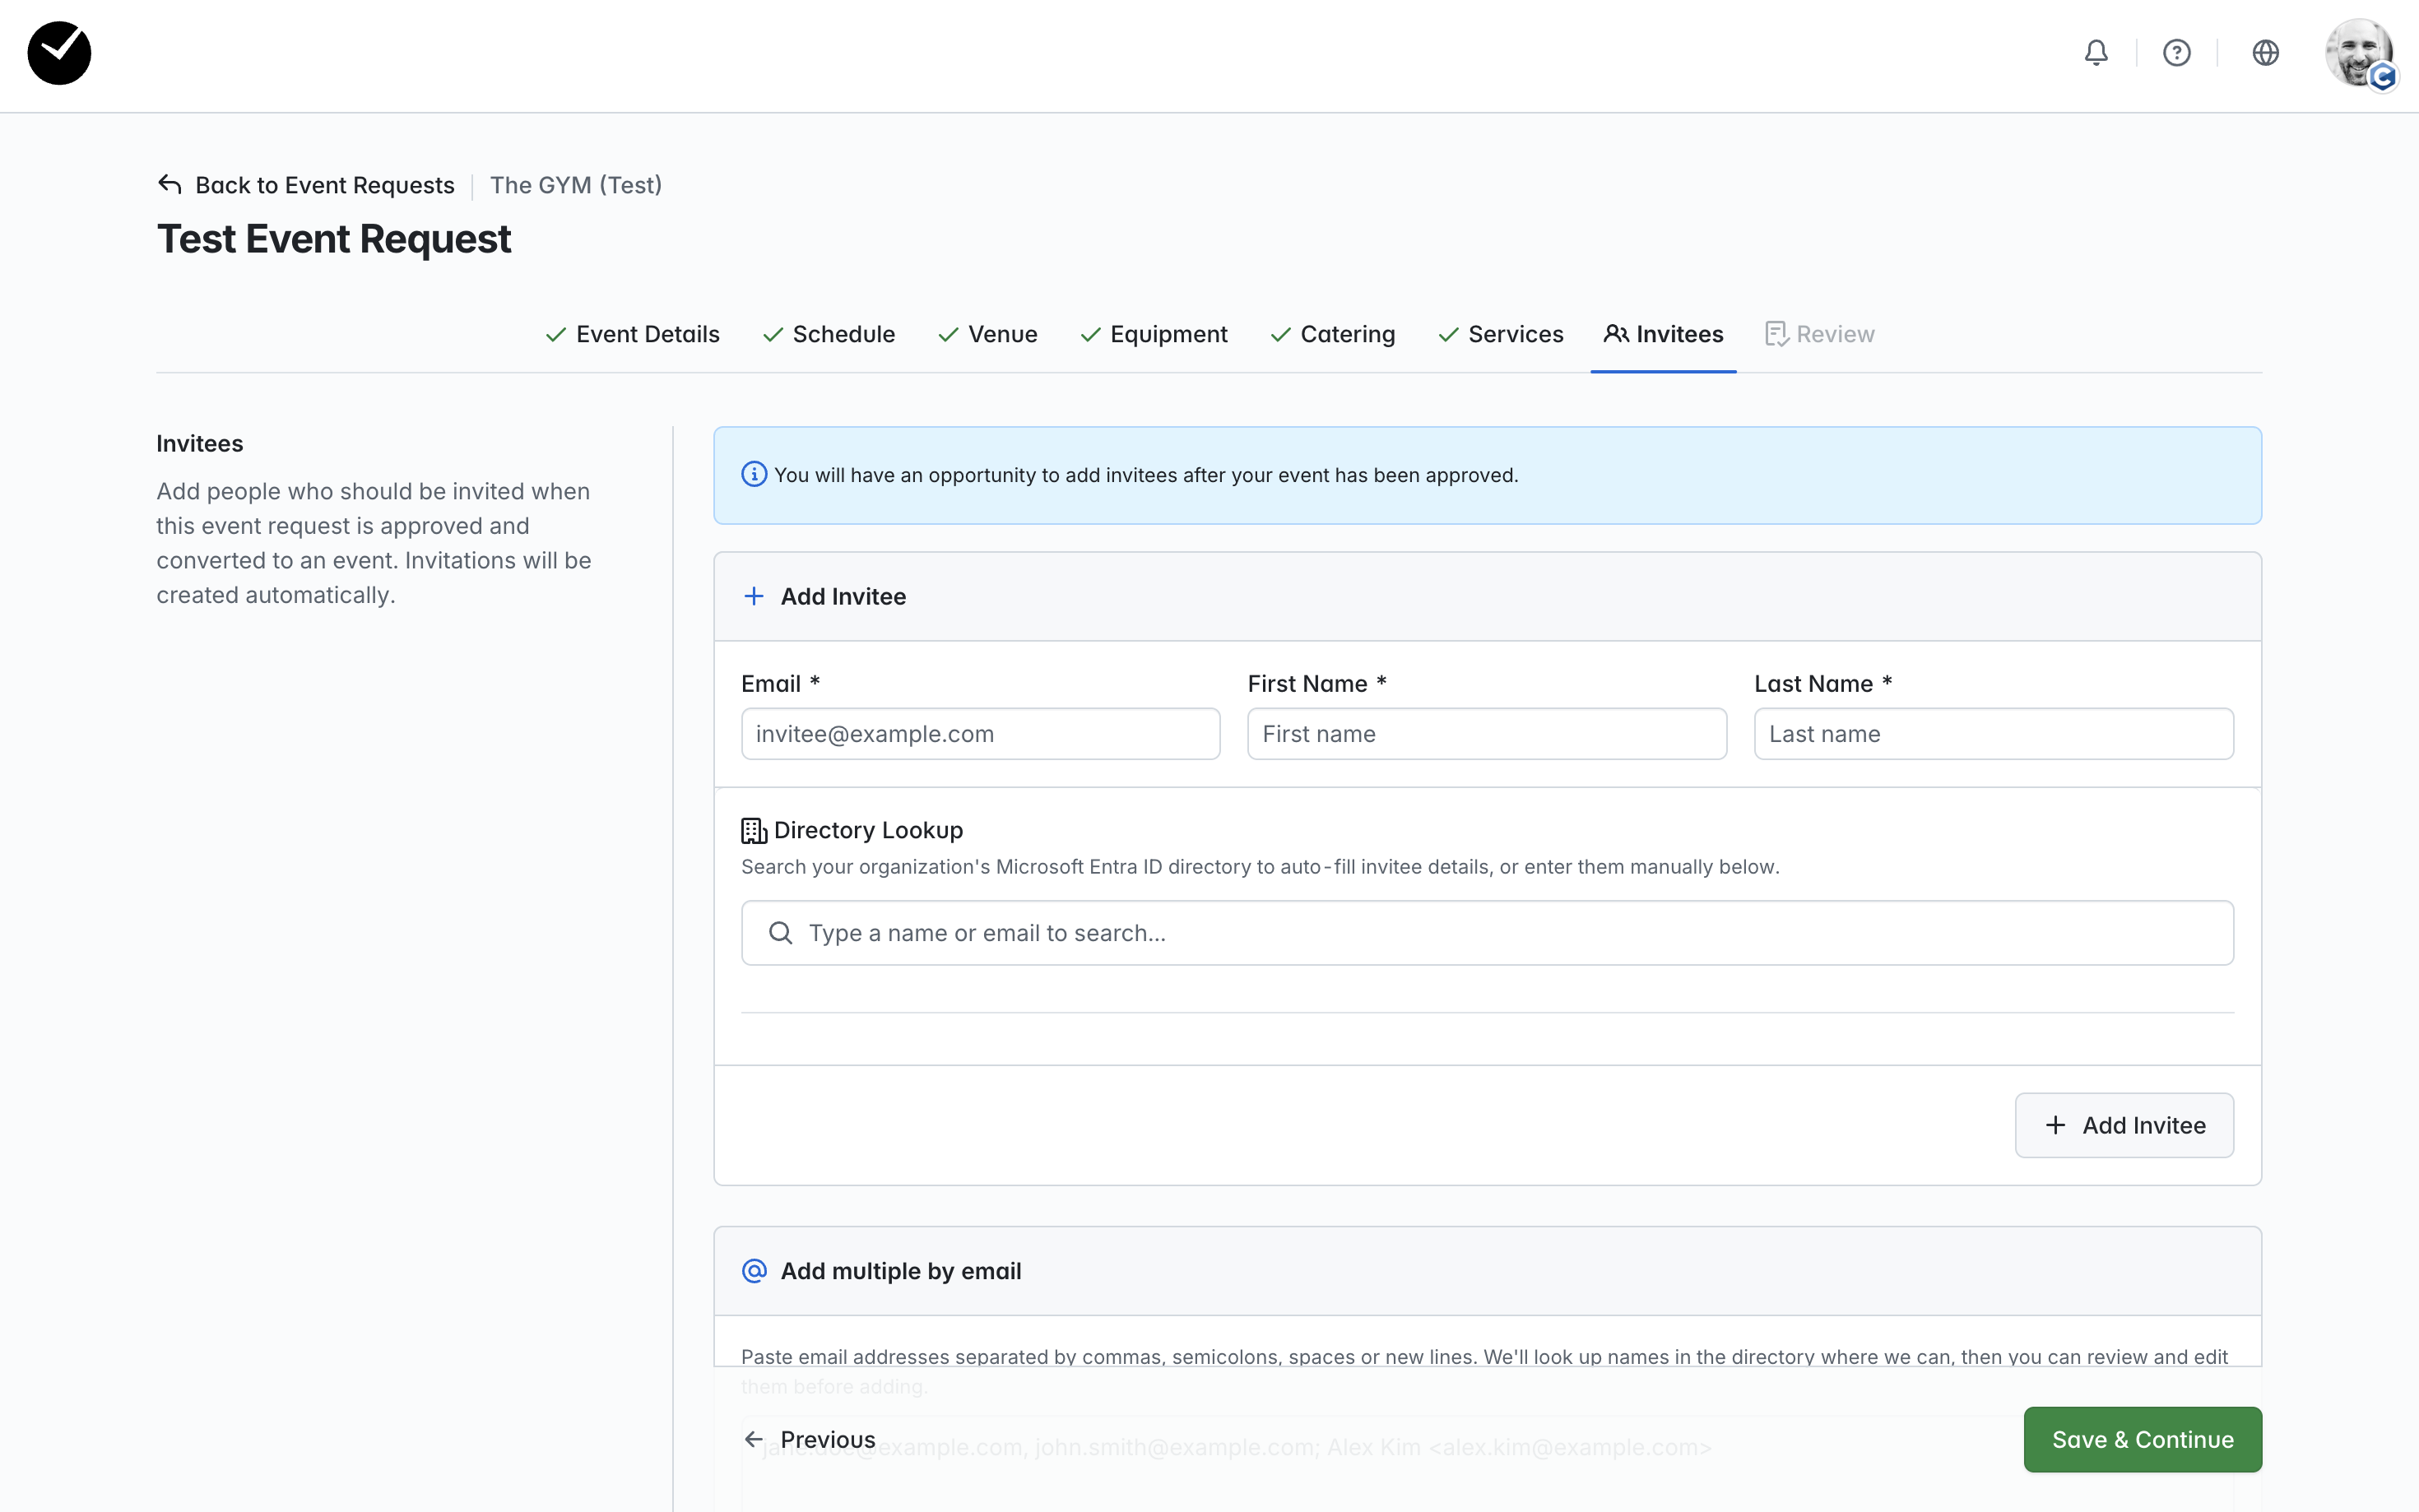Focus the Email input field
This screenshot has width=2419, height=1512.
pos(980,734)
